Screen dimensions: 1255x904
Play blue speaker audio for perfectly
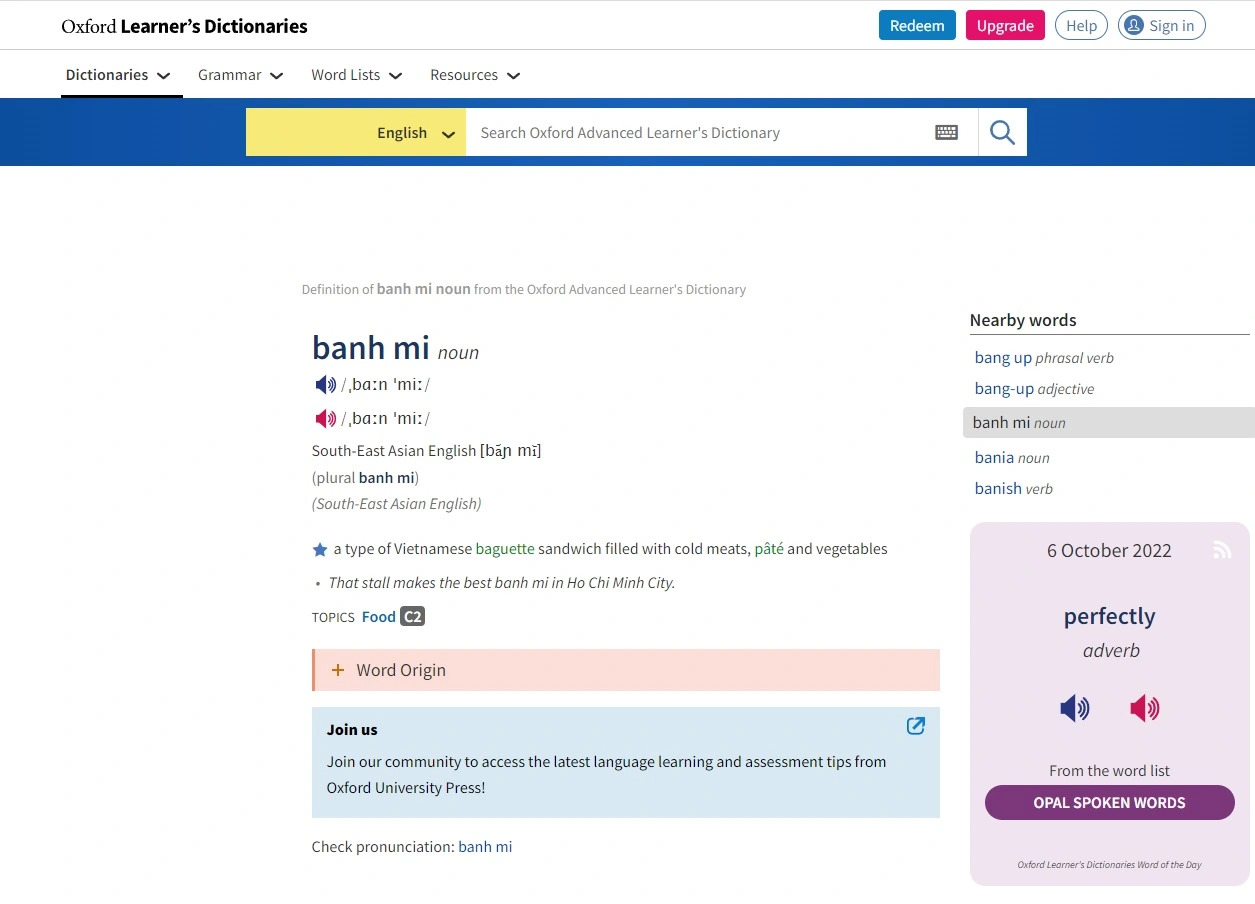[1074, 708]
